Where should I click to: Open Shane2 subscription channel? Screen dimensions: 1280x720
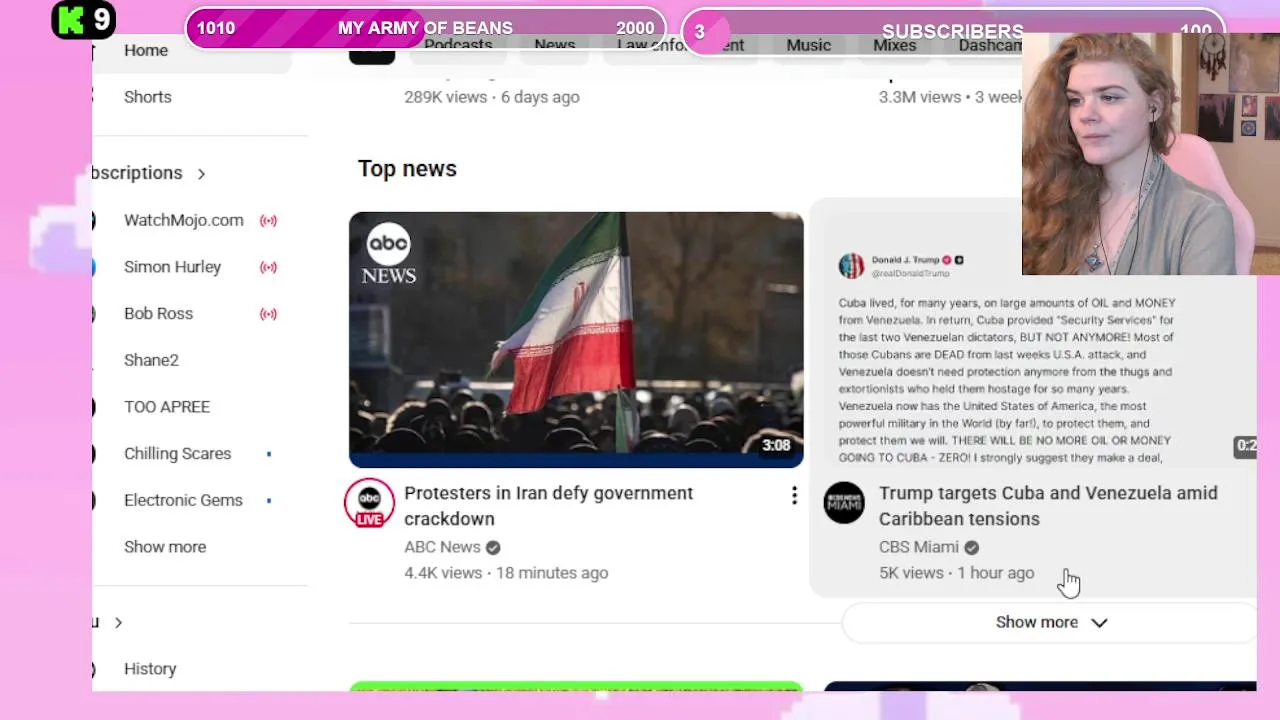pyautogui.click(x=151, y=360)
